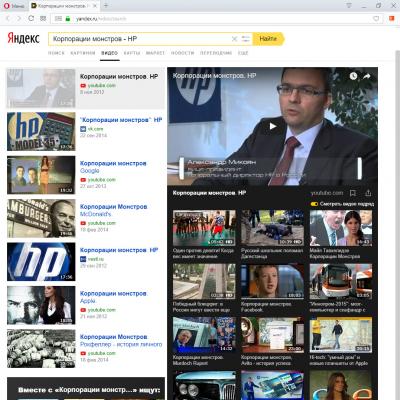Click the youtube icon of the McDonald's result

(83, 223)
